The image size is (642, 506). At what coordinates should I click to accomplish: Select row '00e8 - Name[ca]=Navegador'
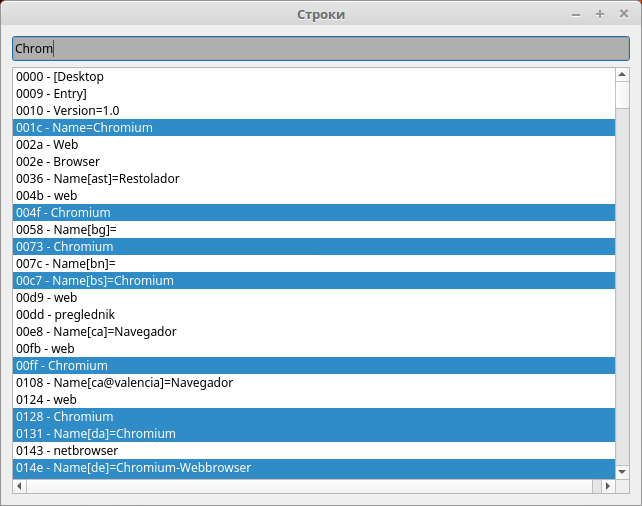[x=314, y=332]
